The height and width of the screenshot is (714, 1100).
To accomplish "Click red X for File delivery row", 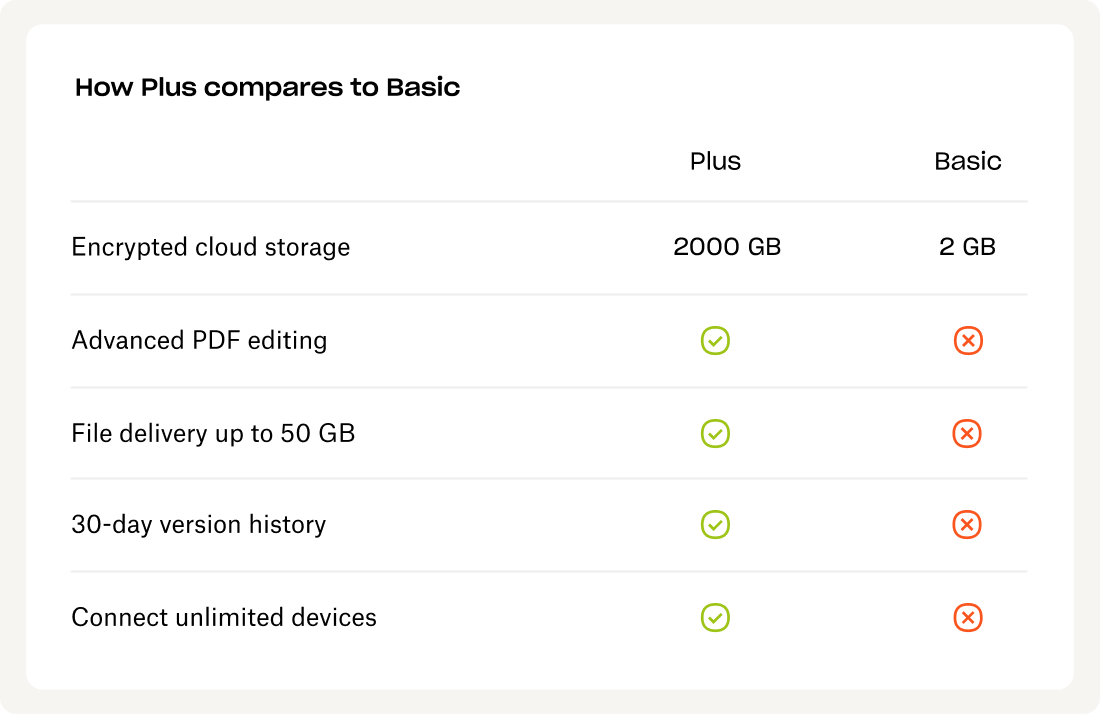I will [967, 433].
